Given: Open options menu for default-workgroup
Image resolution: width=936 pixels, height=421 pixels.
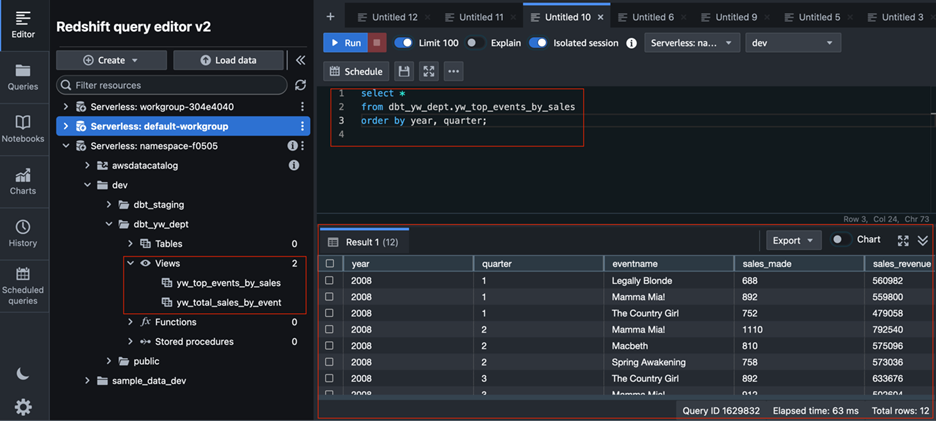Looking at the screenshot, I should tap(303, 127).
